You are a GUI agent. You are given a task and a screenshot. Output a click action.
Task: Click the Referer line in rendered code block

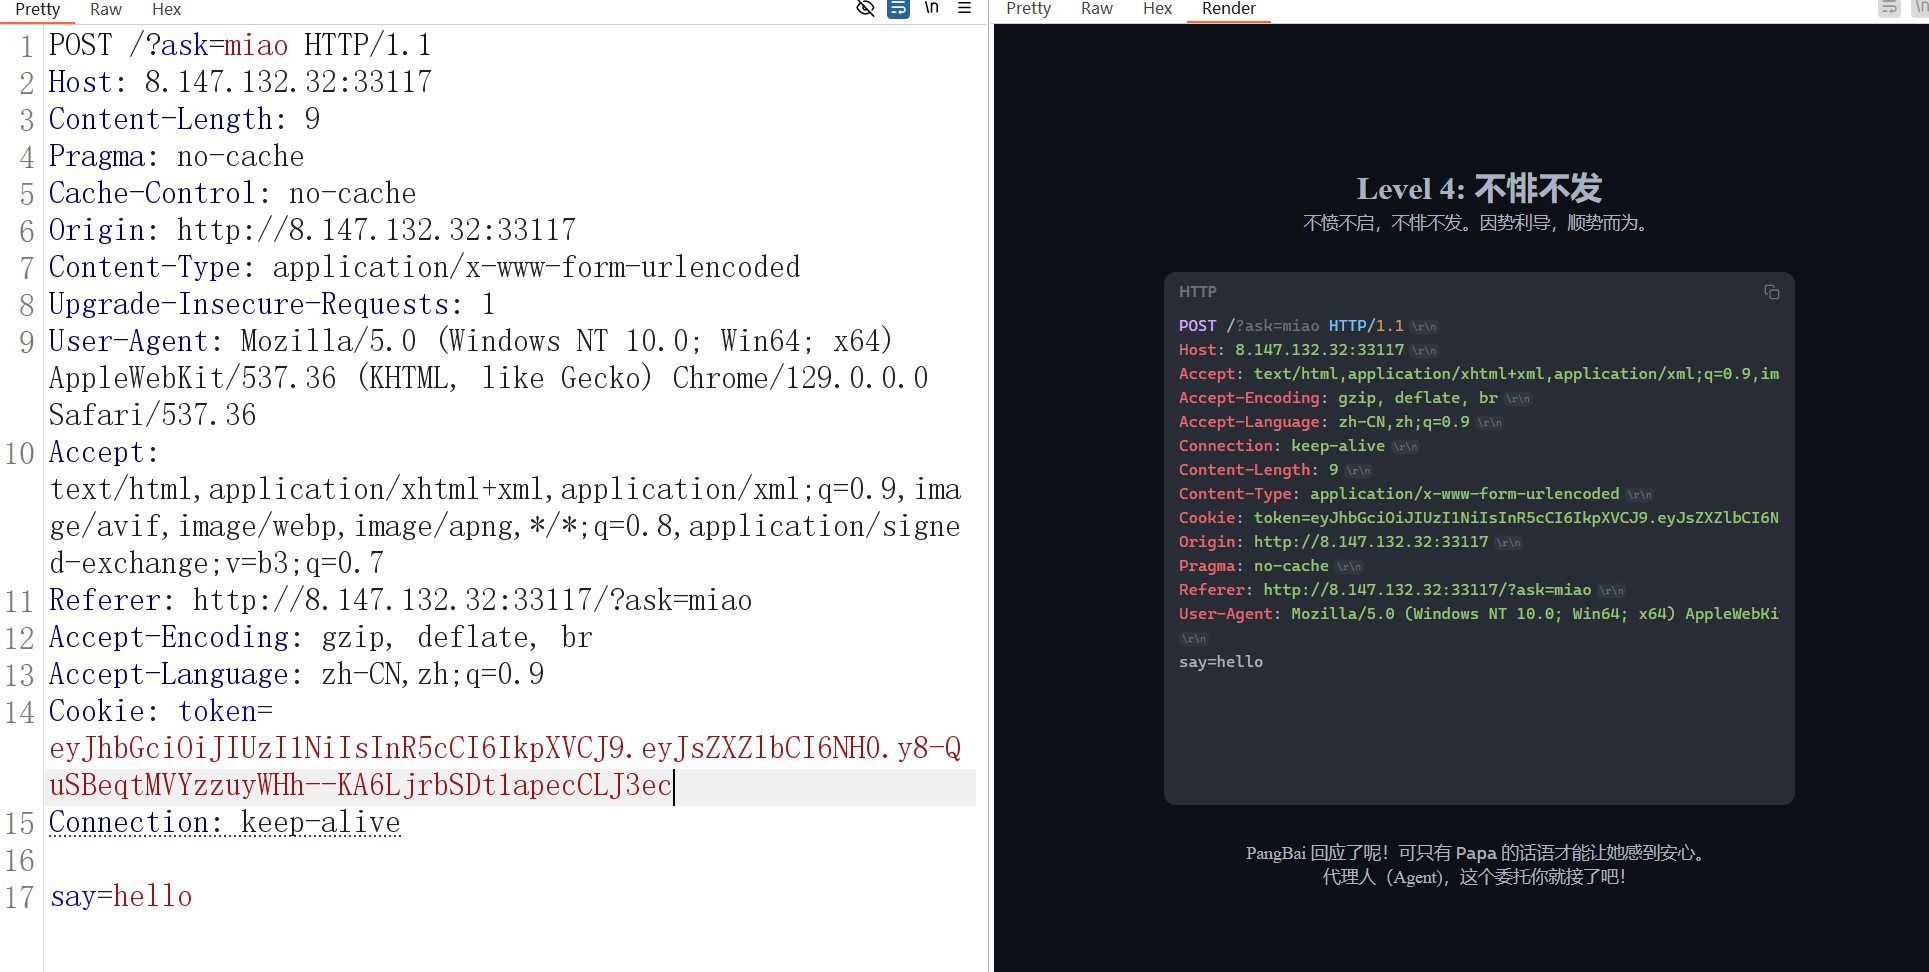coord(1402,590)
